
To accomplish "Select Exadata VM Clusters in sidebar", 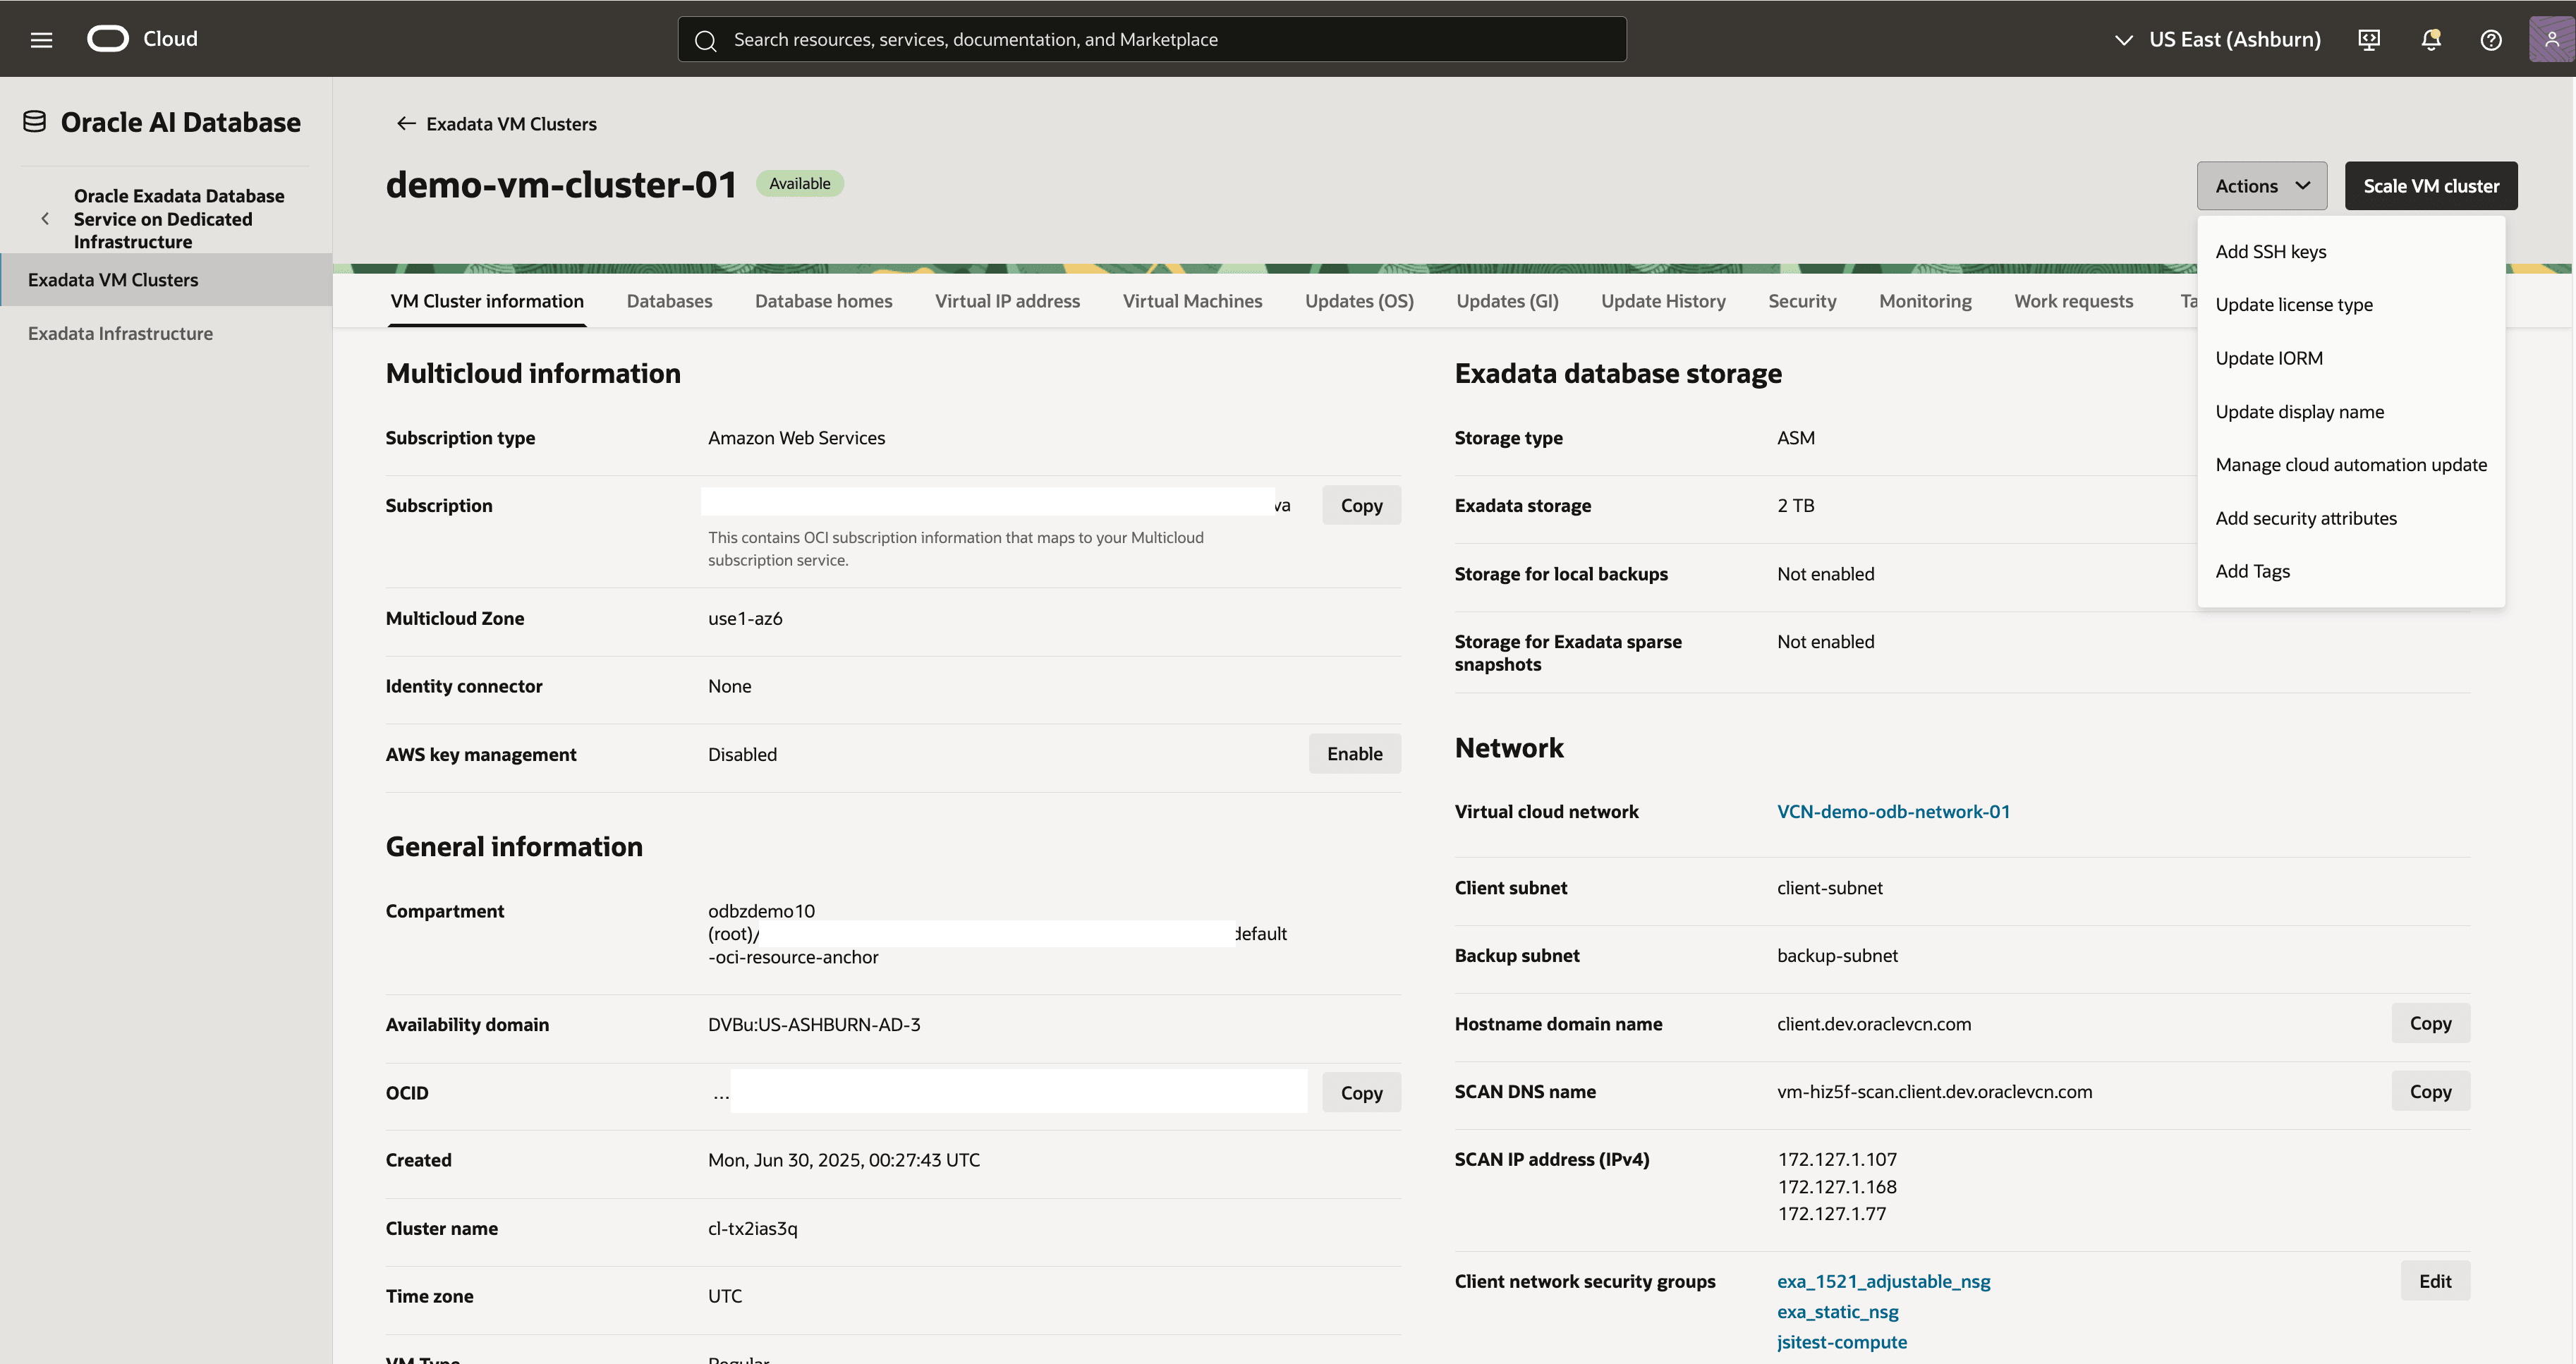I will [166, 279].
